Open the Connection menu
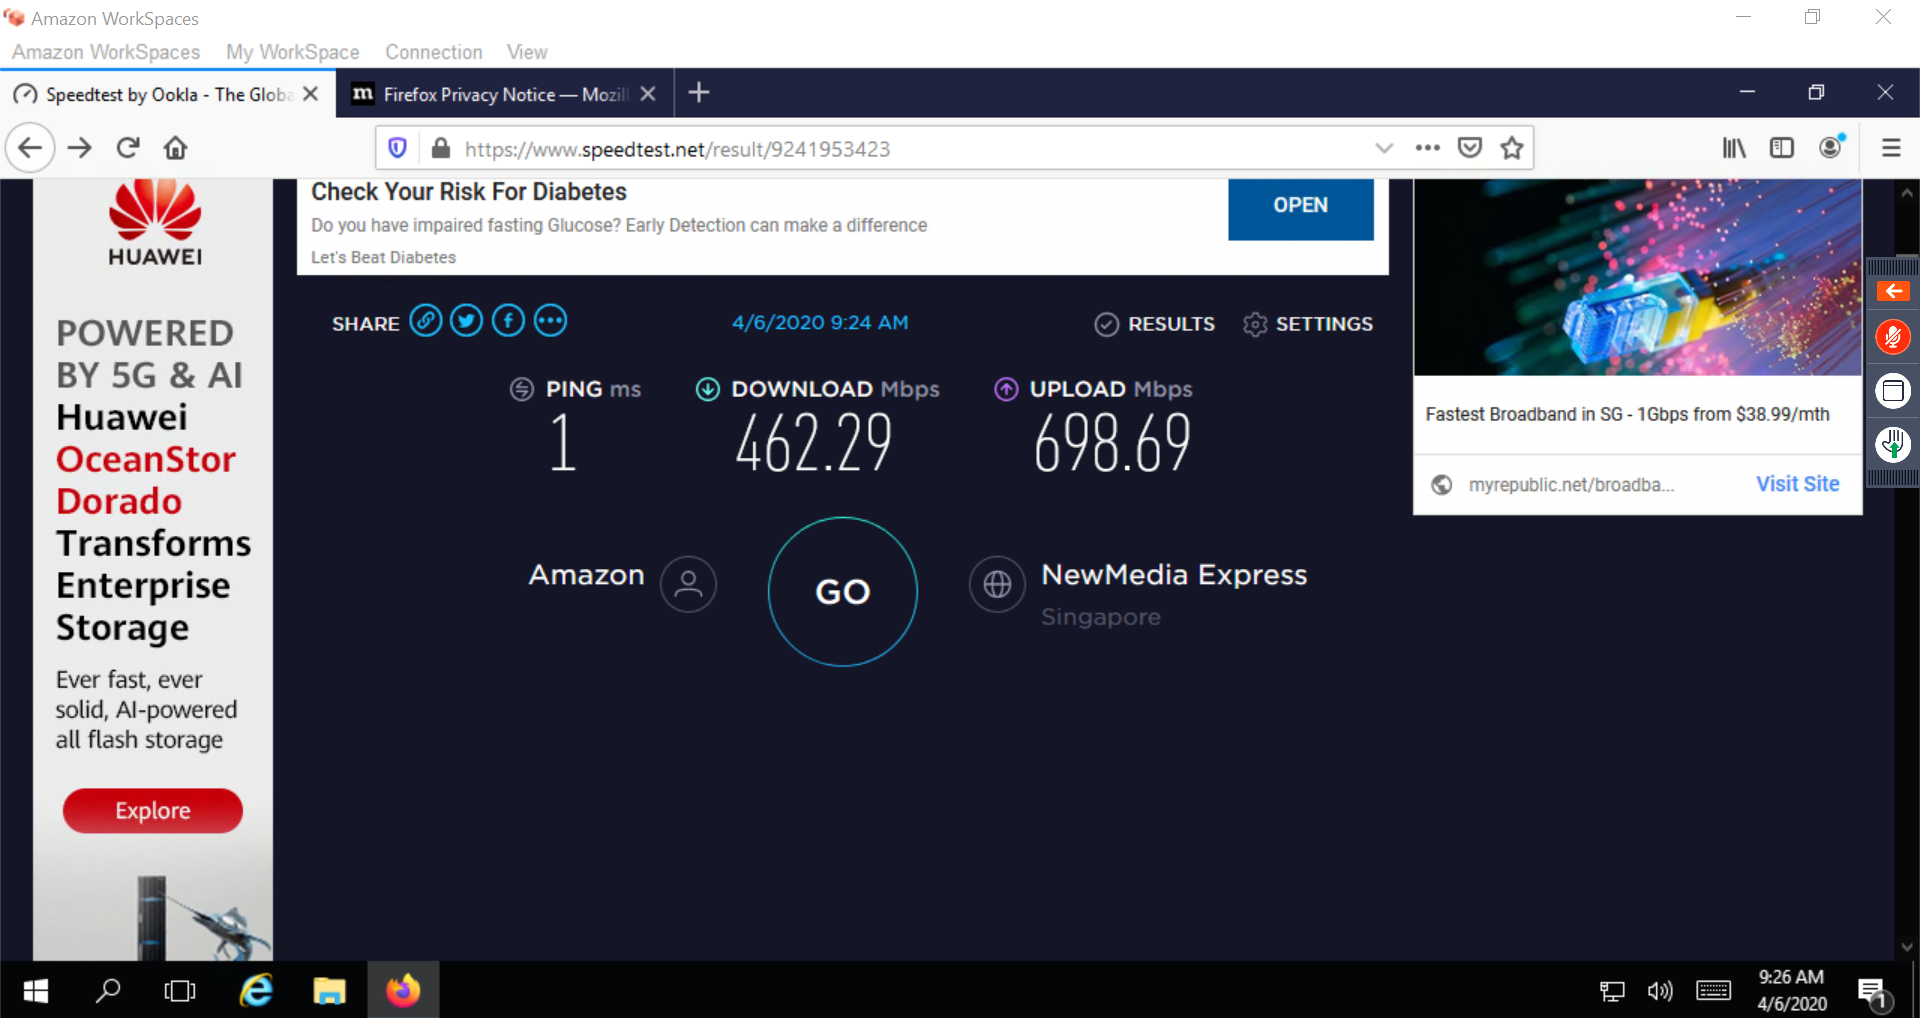The height and width of the screenshot is (1018, 1920). pyautogui.click(x=434, y=52)
